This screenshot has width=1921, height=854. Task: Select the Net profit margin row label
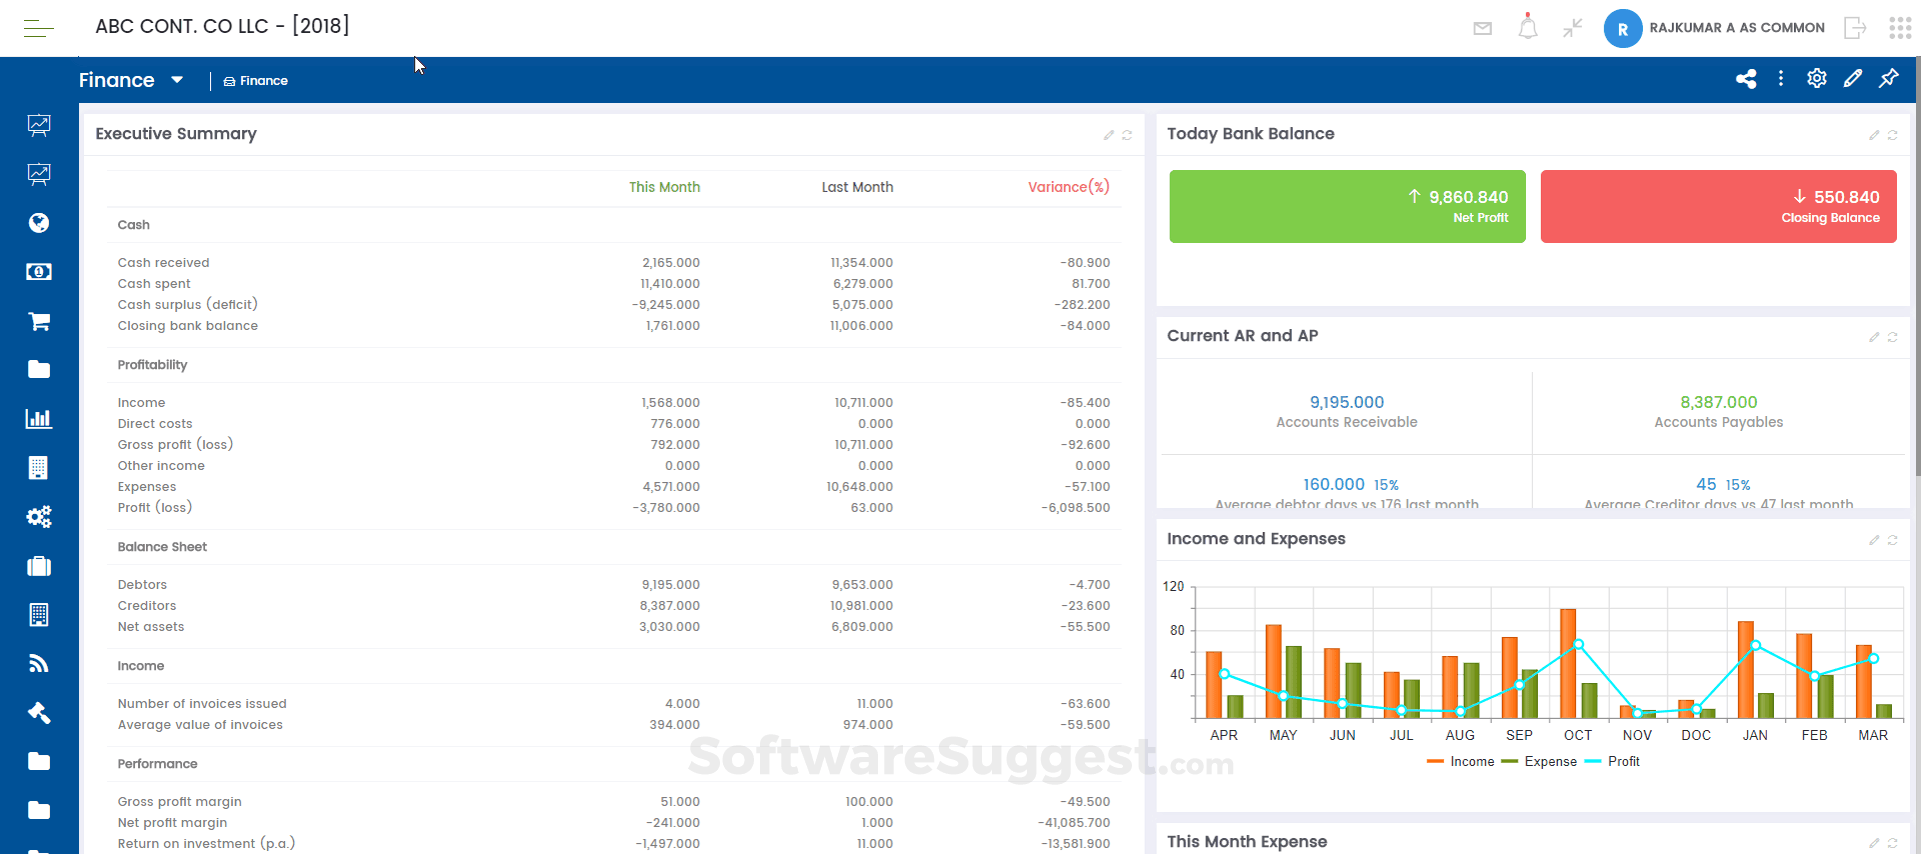point(172,823)
